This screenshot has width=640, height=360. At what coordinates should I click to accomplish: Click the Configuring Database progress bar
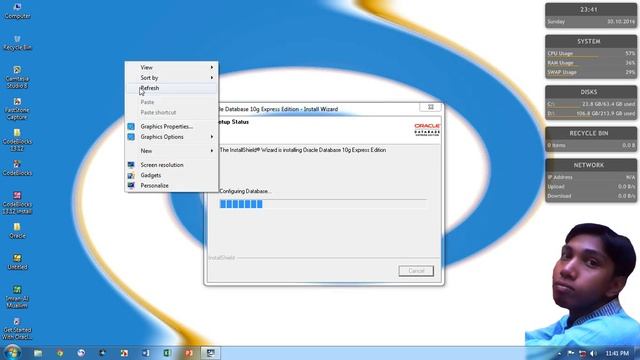pyautogui.click(x=323, y=204)
